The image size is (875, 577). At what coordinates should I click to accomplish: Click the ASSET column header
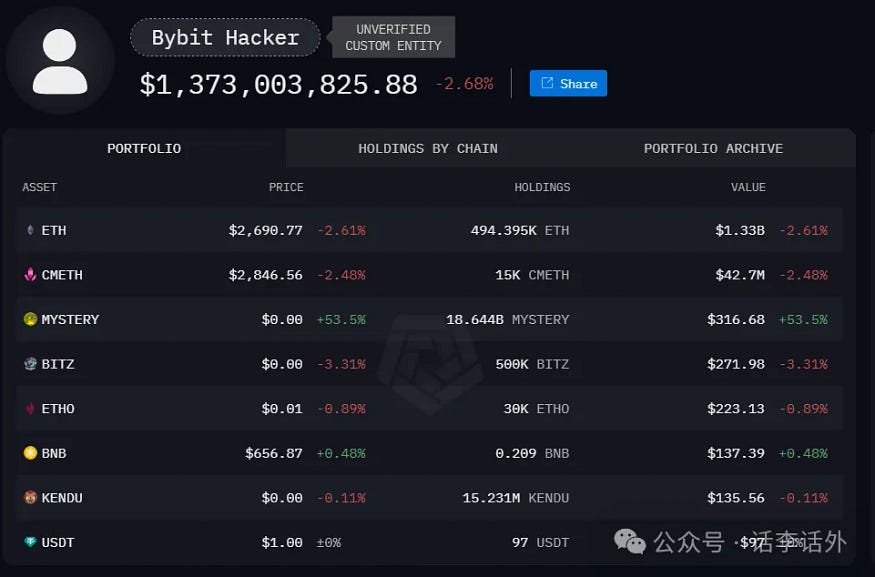click(40, 187)
